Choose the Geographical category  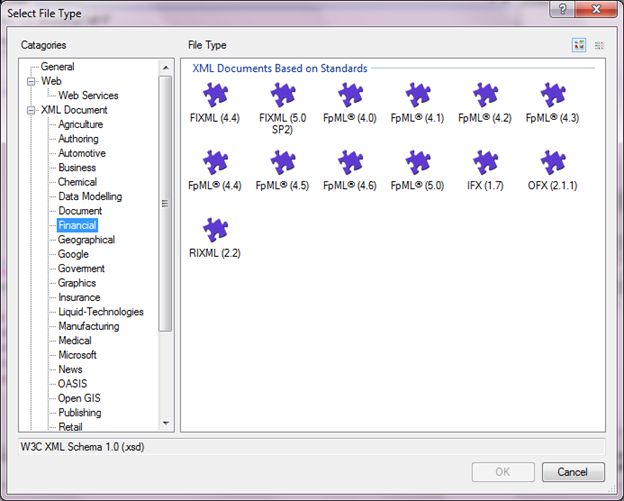(x=86, y=240)
